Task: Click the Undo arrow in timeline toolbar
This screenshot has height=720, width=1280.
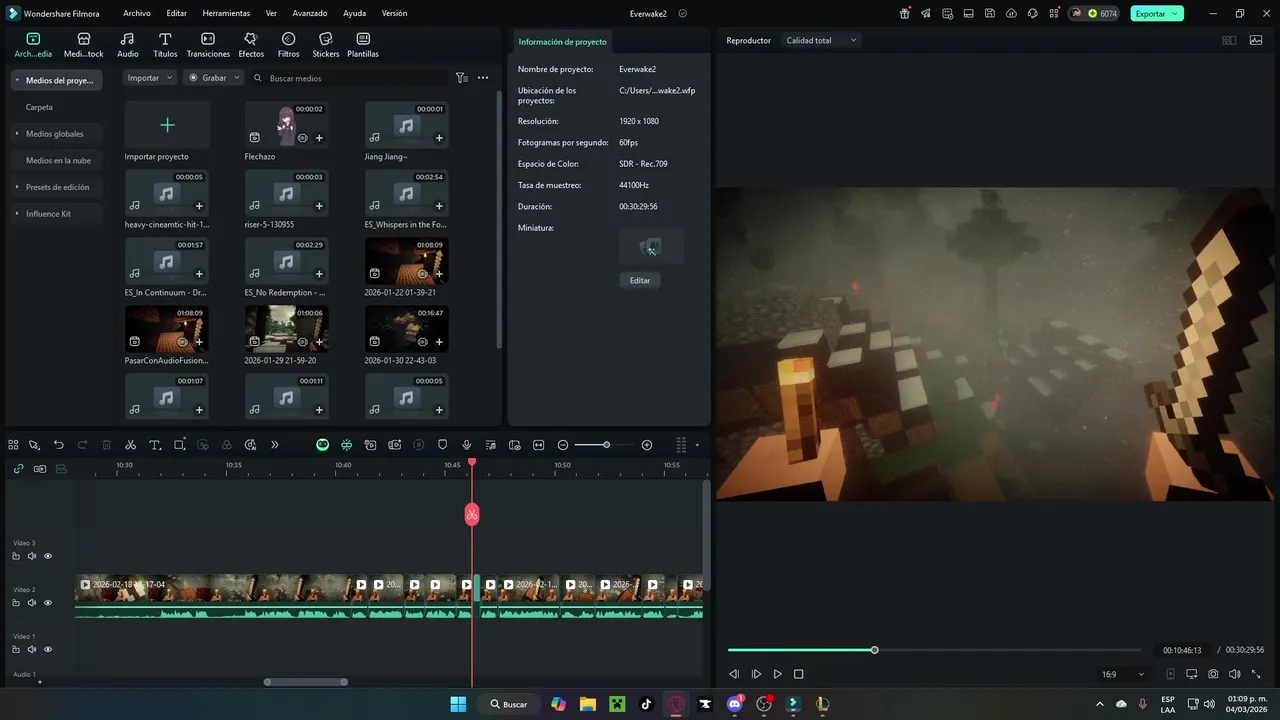Action: coord(58,445)
